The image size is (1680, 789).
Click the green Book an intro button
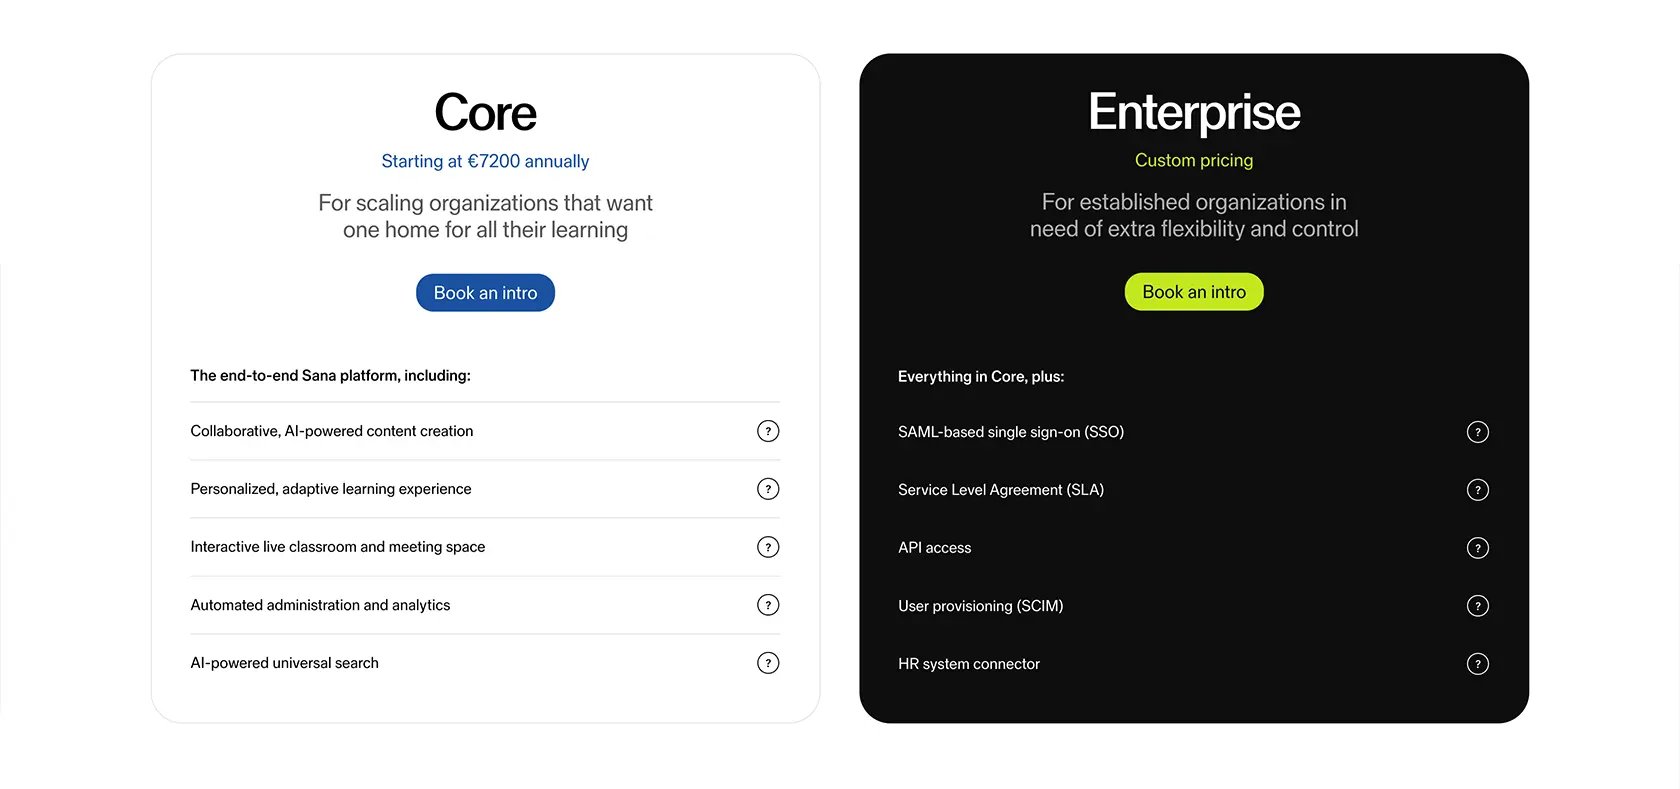[x=1194, y=292]
